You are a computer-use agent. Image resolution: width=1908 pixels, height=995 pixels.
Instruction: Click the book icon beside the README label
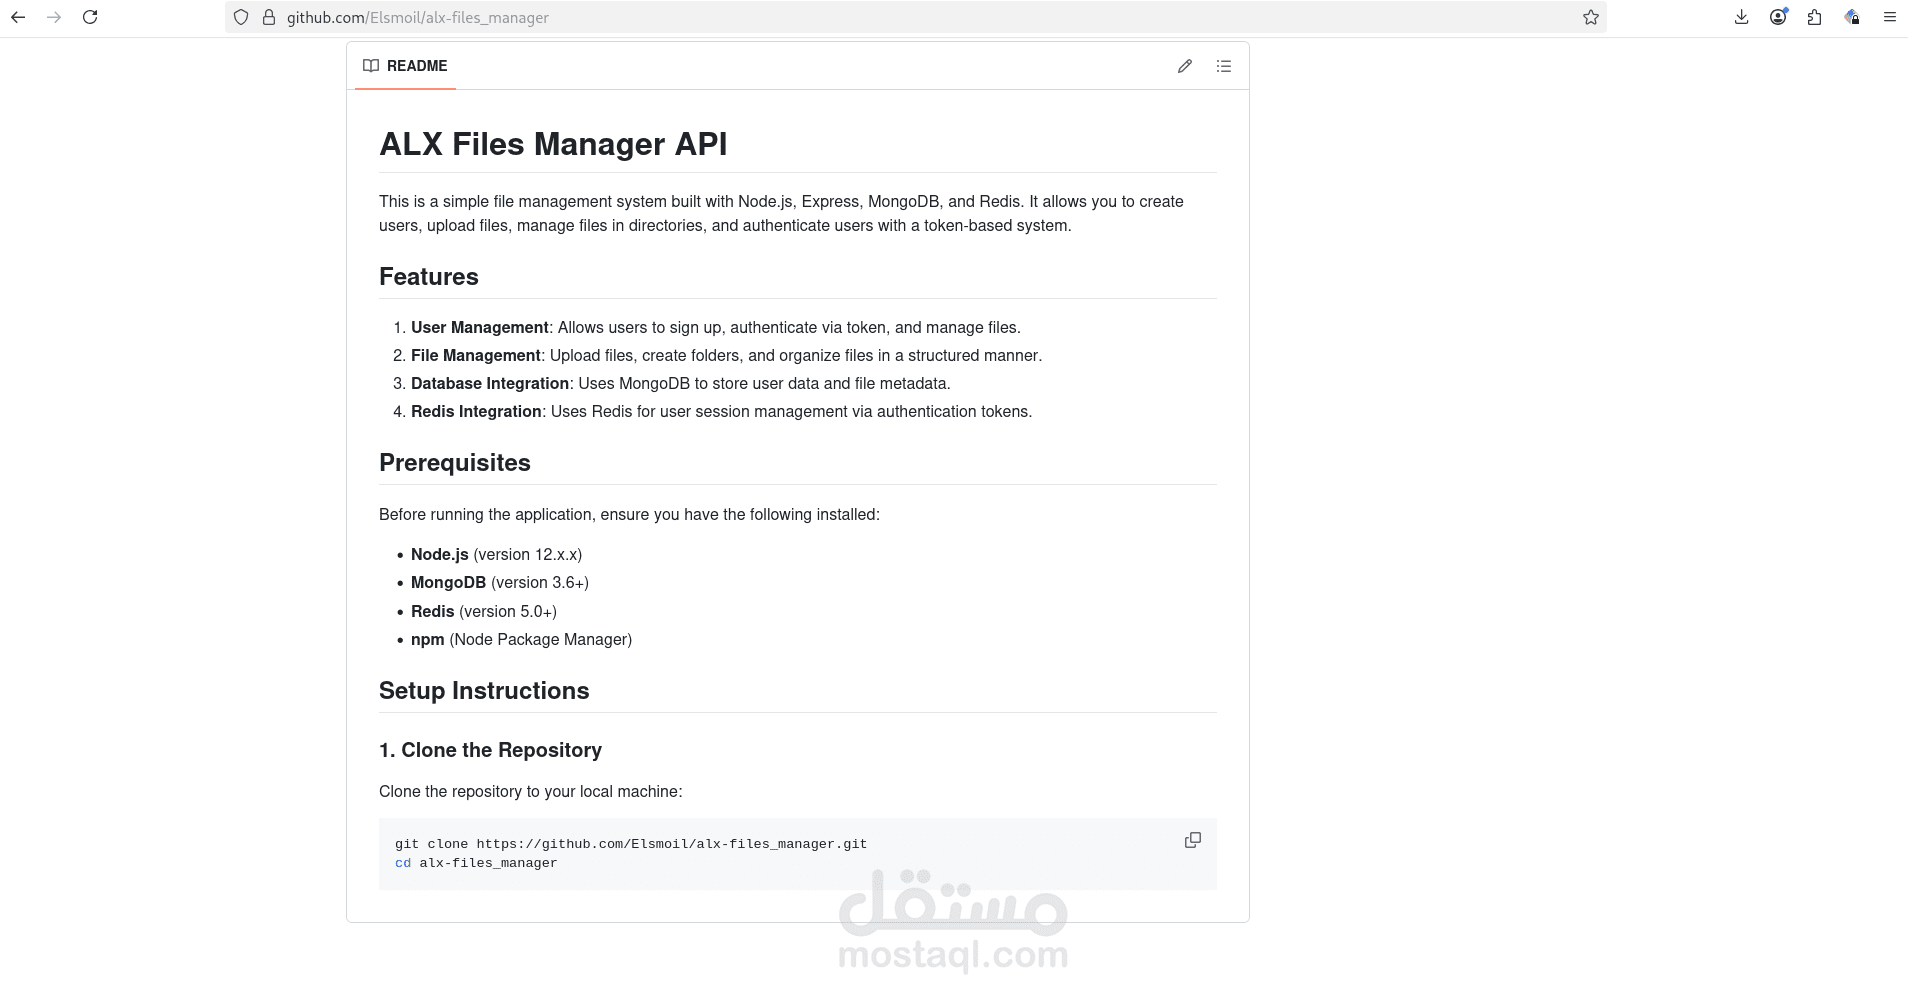(x=369, y=65)
